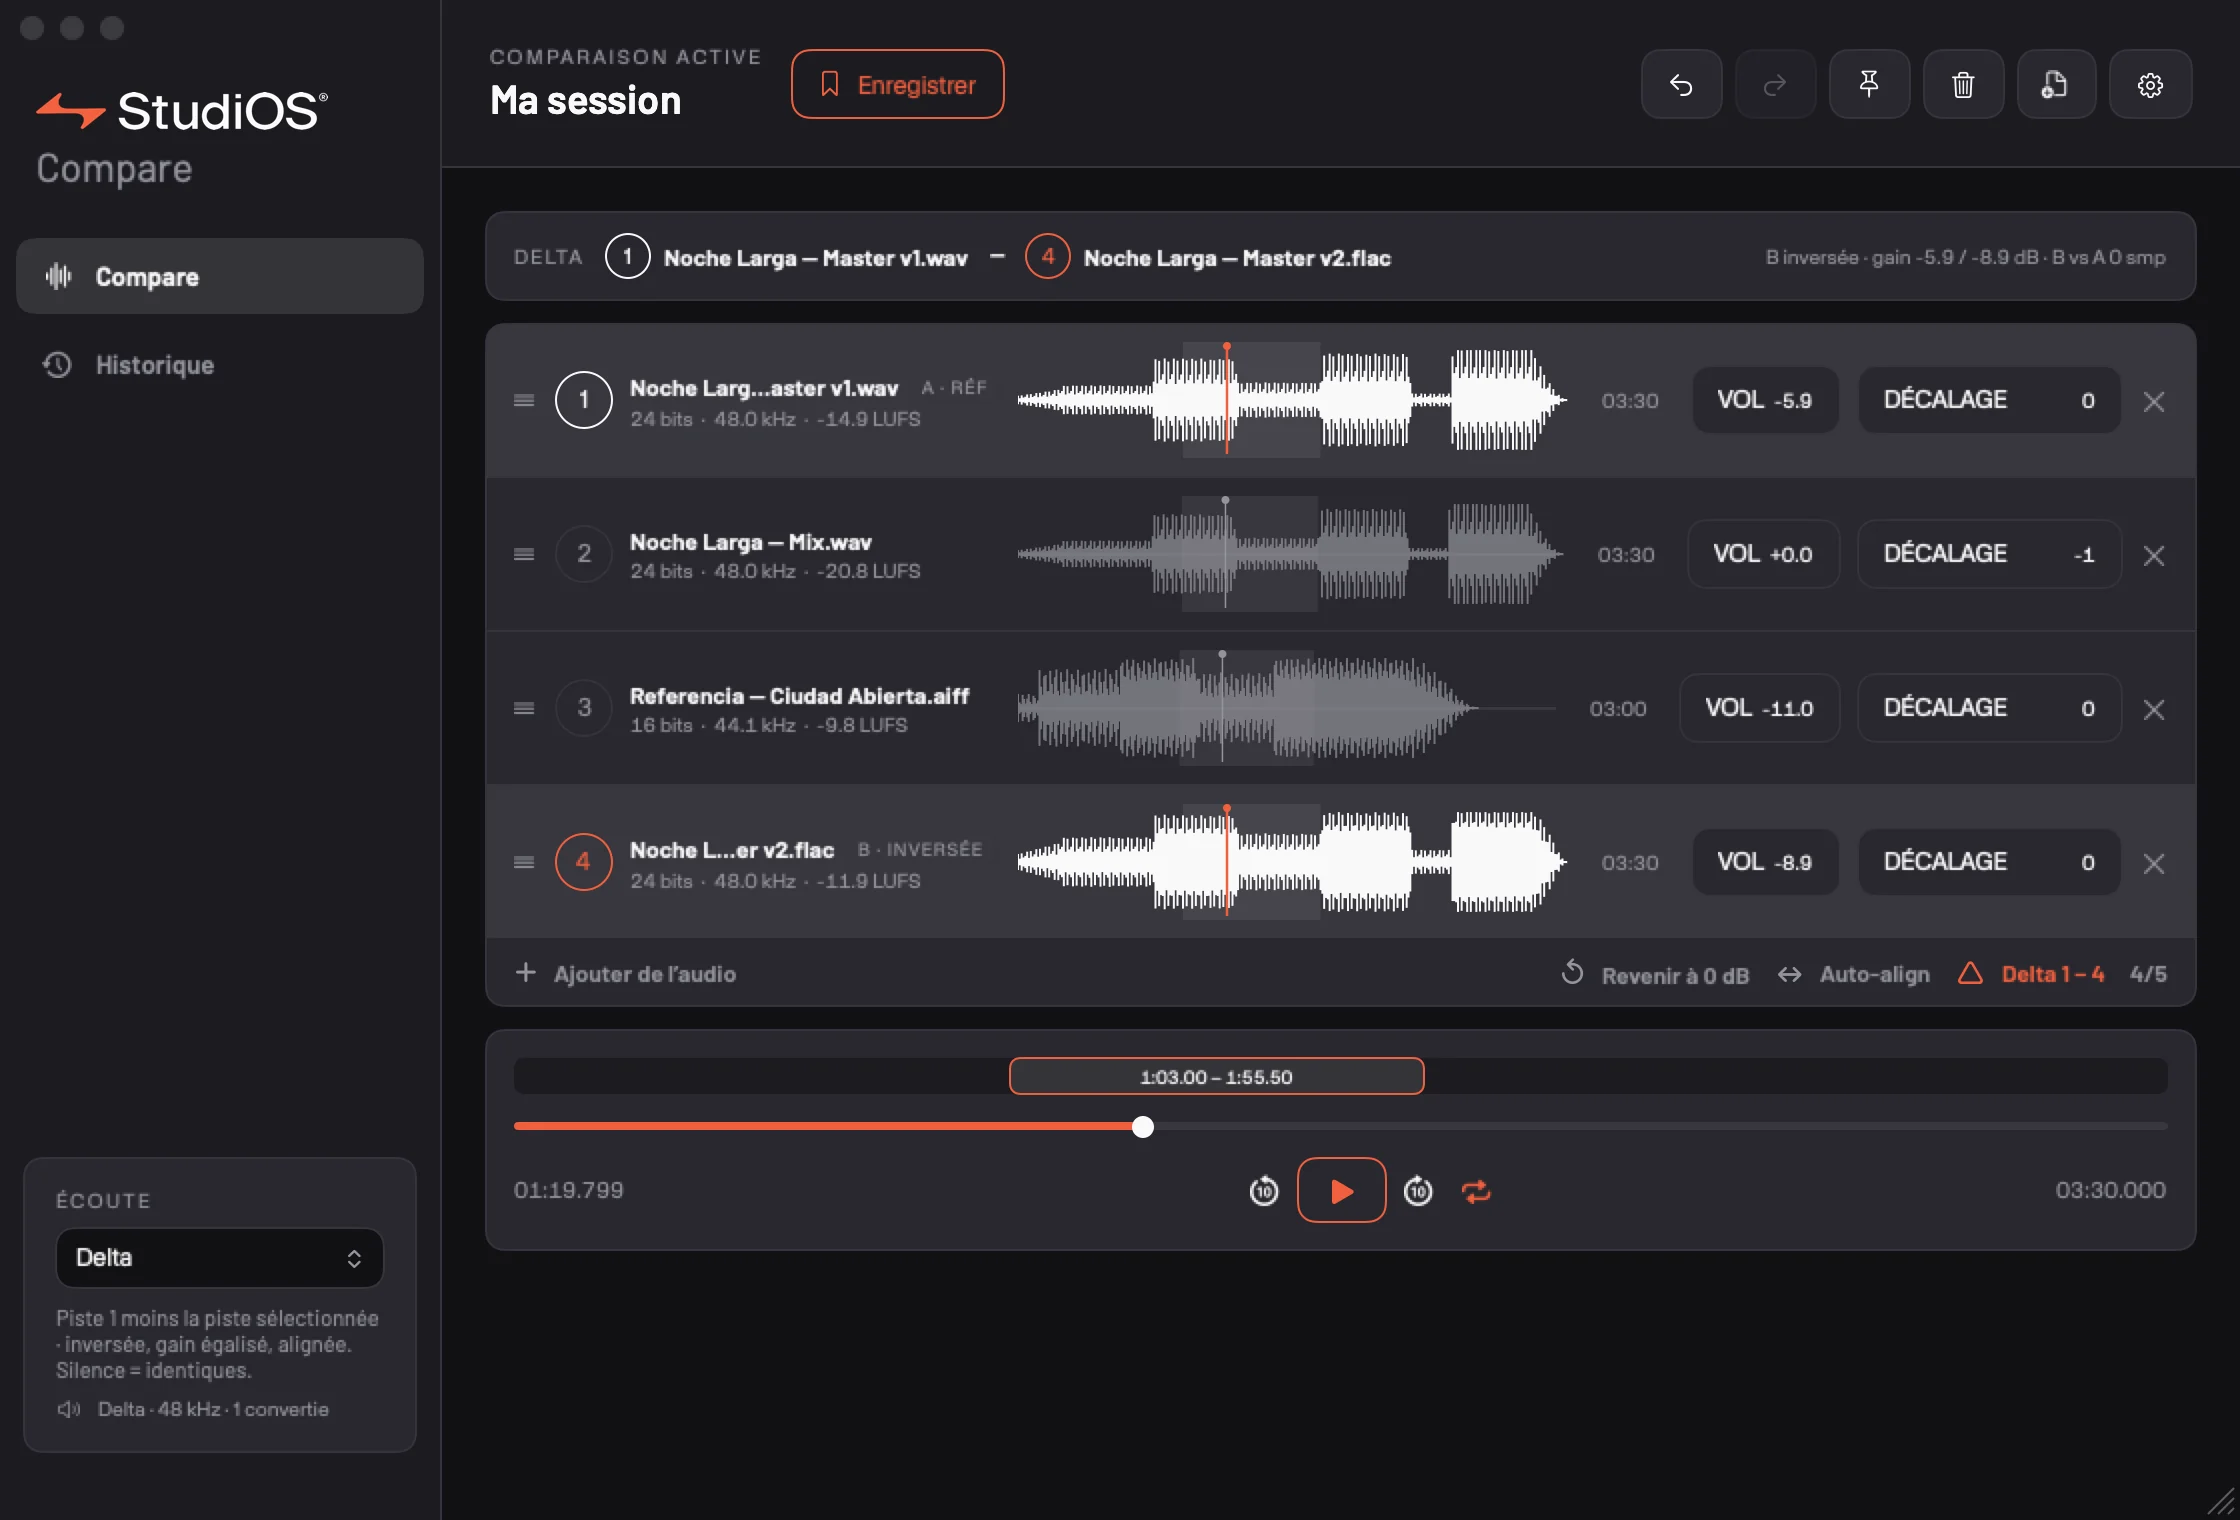The width and height of the screenshot is (2240, 1520).
Task: Toggle loop playback icon
Action: [x=1476, y=1191]
